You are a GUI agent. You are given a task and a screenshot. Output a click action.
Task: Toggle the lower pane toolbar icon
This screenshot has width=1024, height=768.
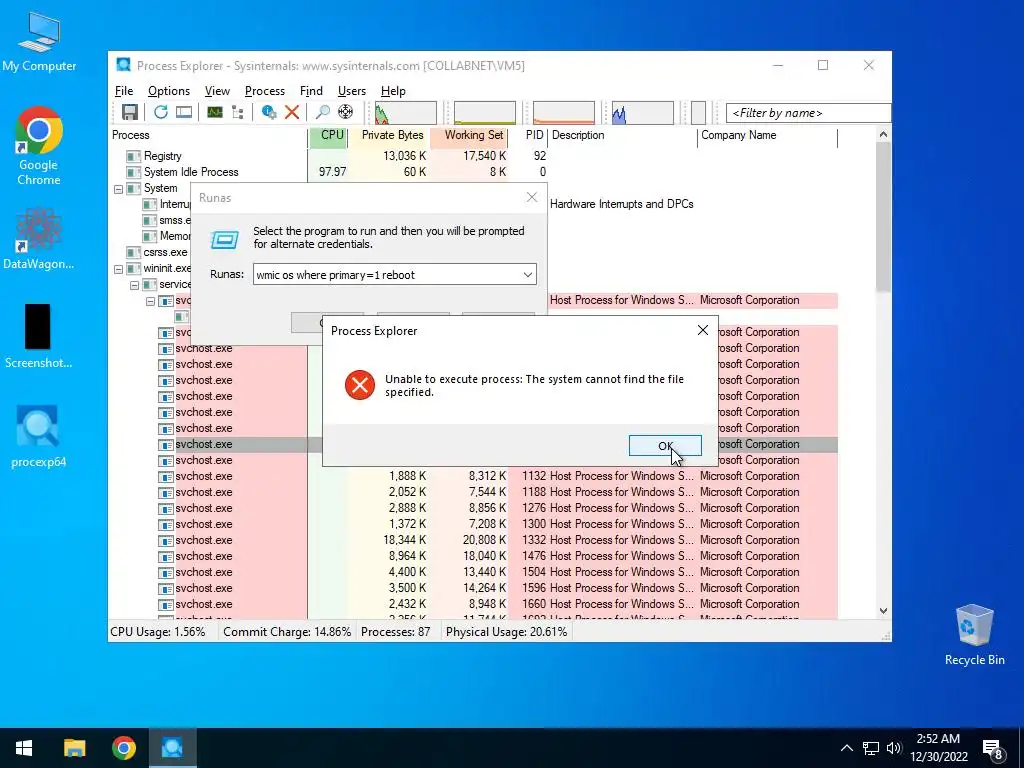(x=184, y=112)
